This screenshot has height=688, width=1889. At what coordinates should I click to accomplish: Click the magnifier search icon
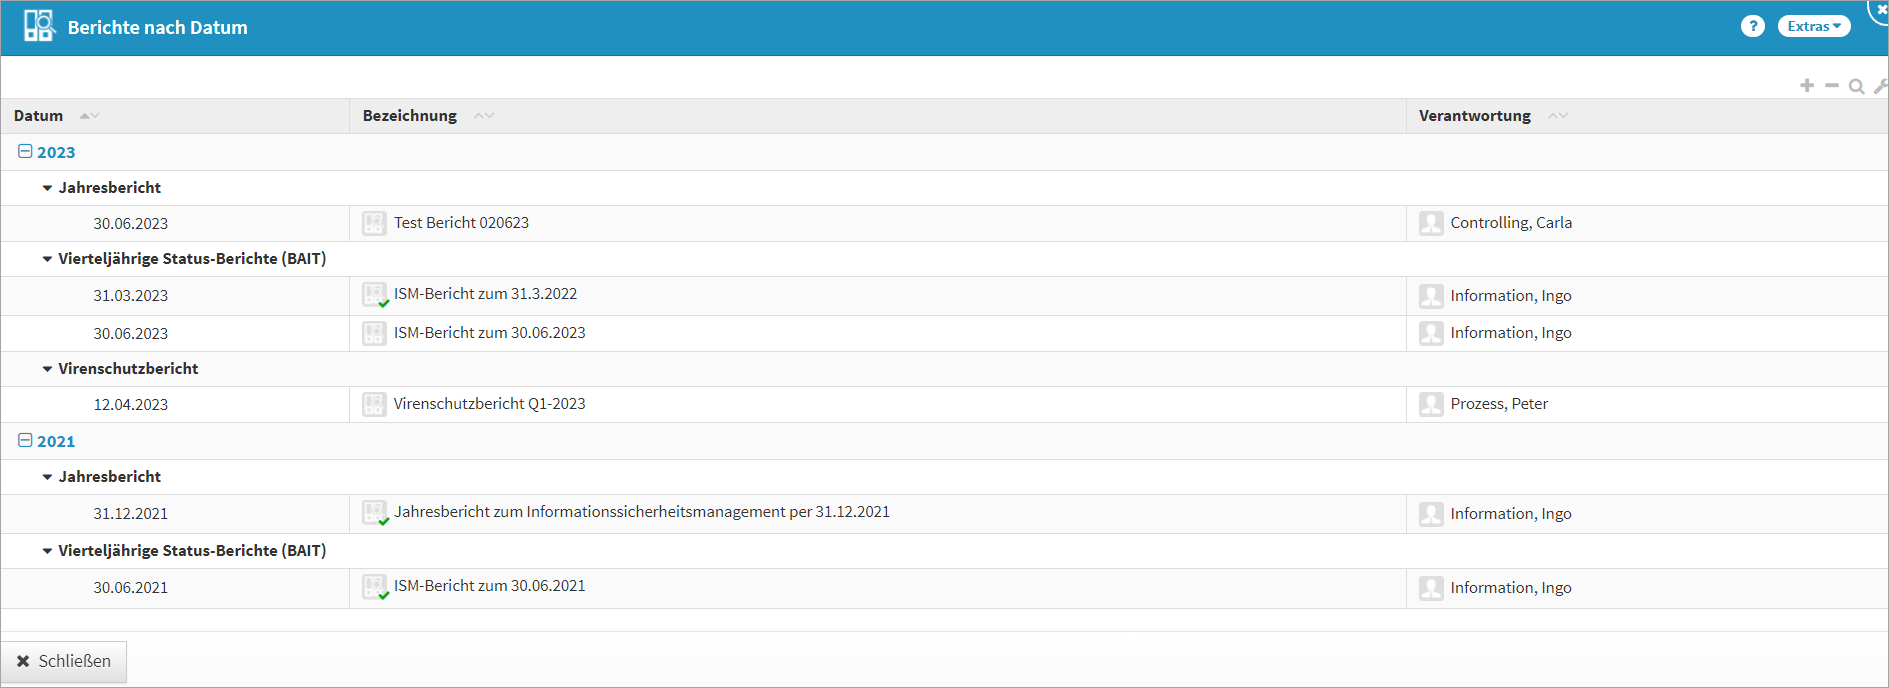[x=1856, y=86]
